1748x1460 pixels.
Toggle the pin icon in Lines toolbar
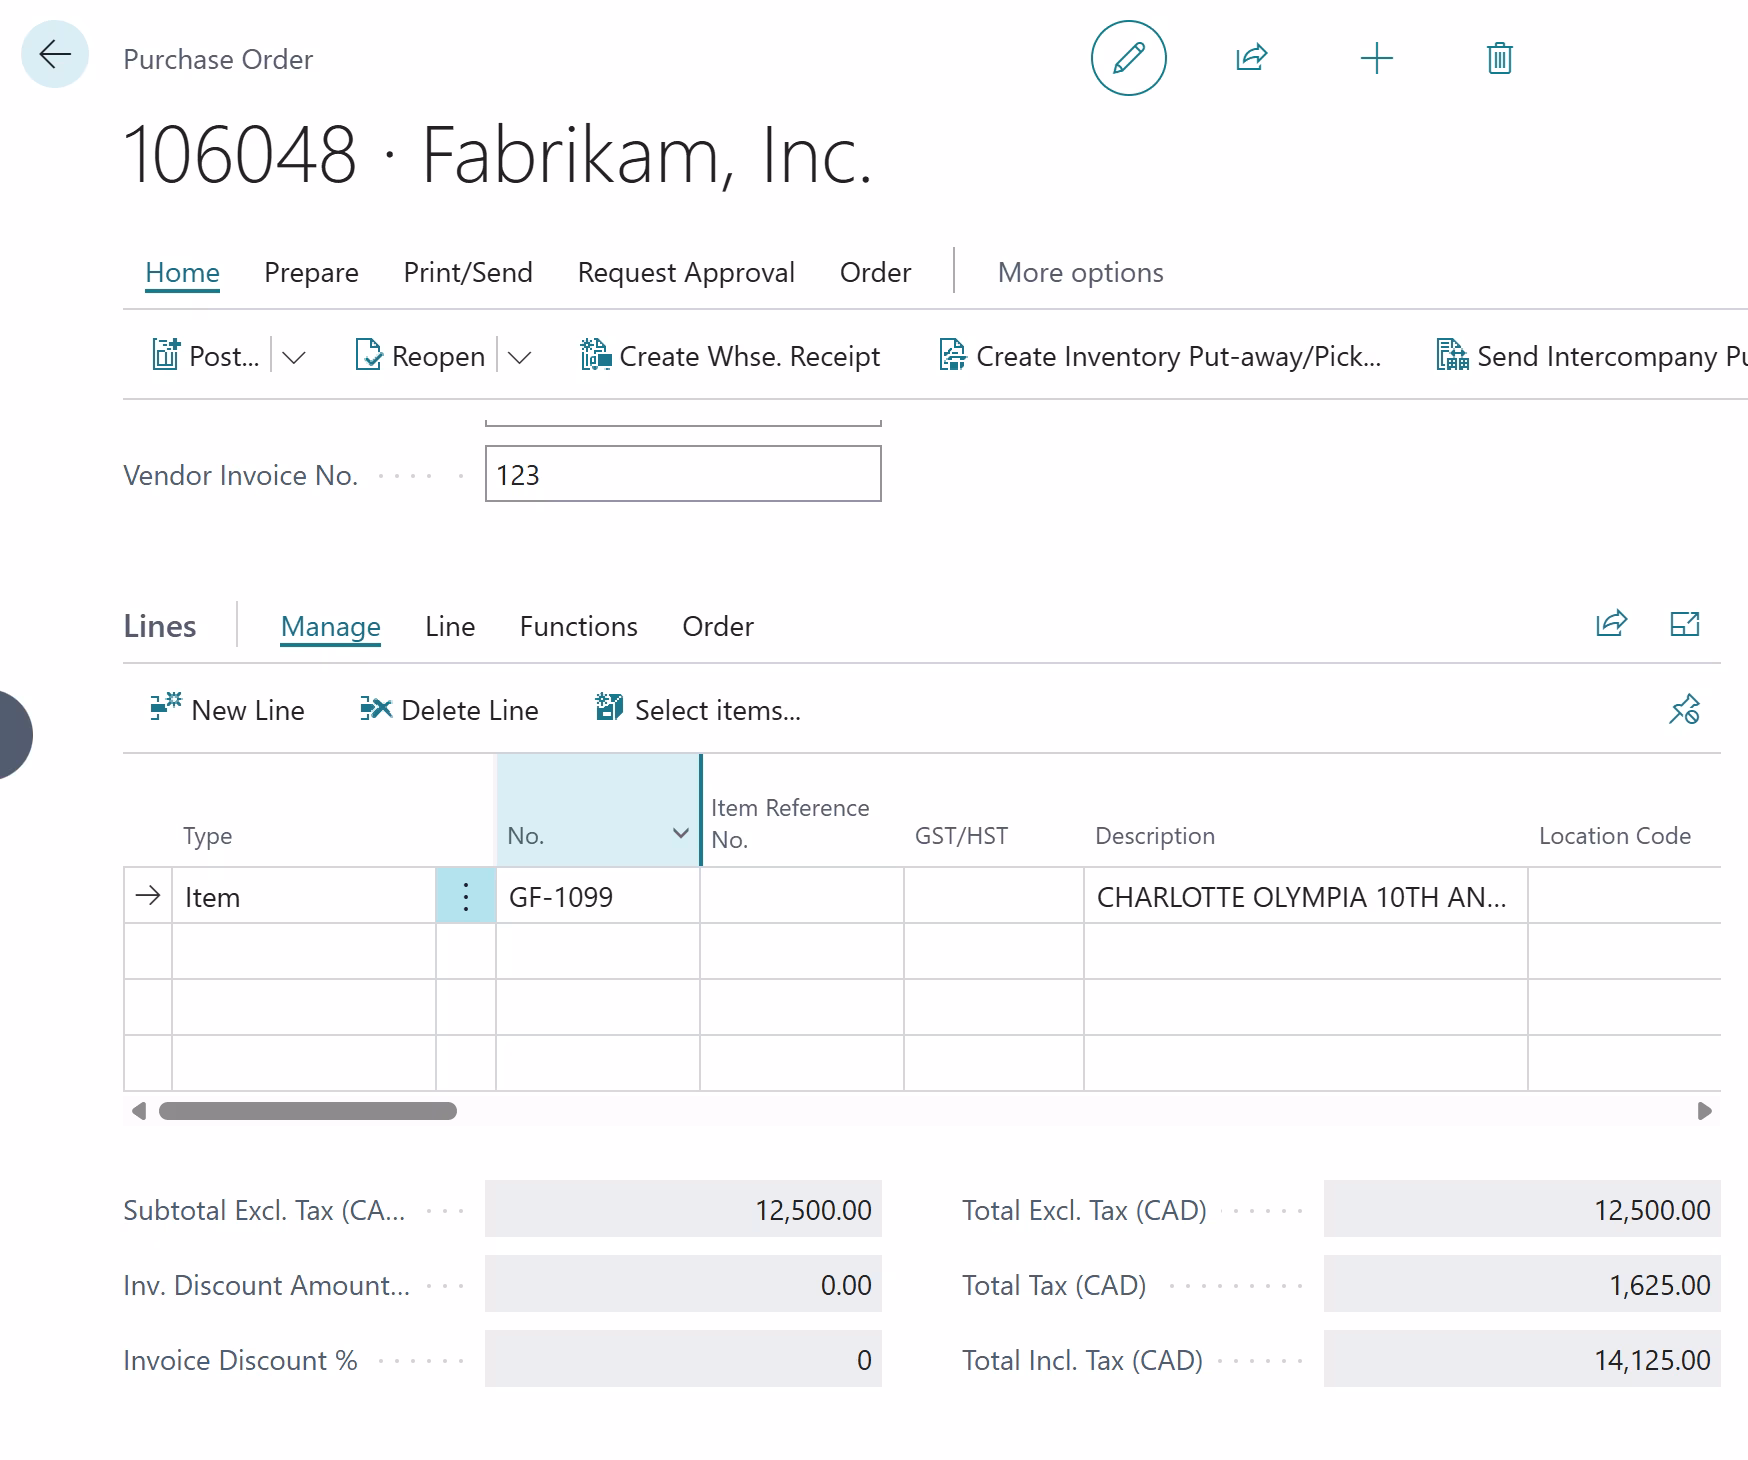[1684, 710]
